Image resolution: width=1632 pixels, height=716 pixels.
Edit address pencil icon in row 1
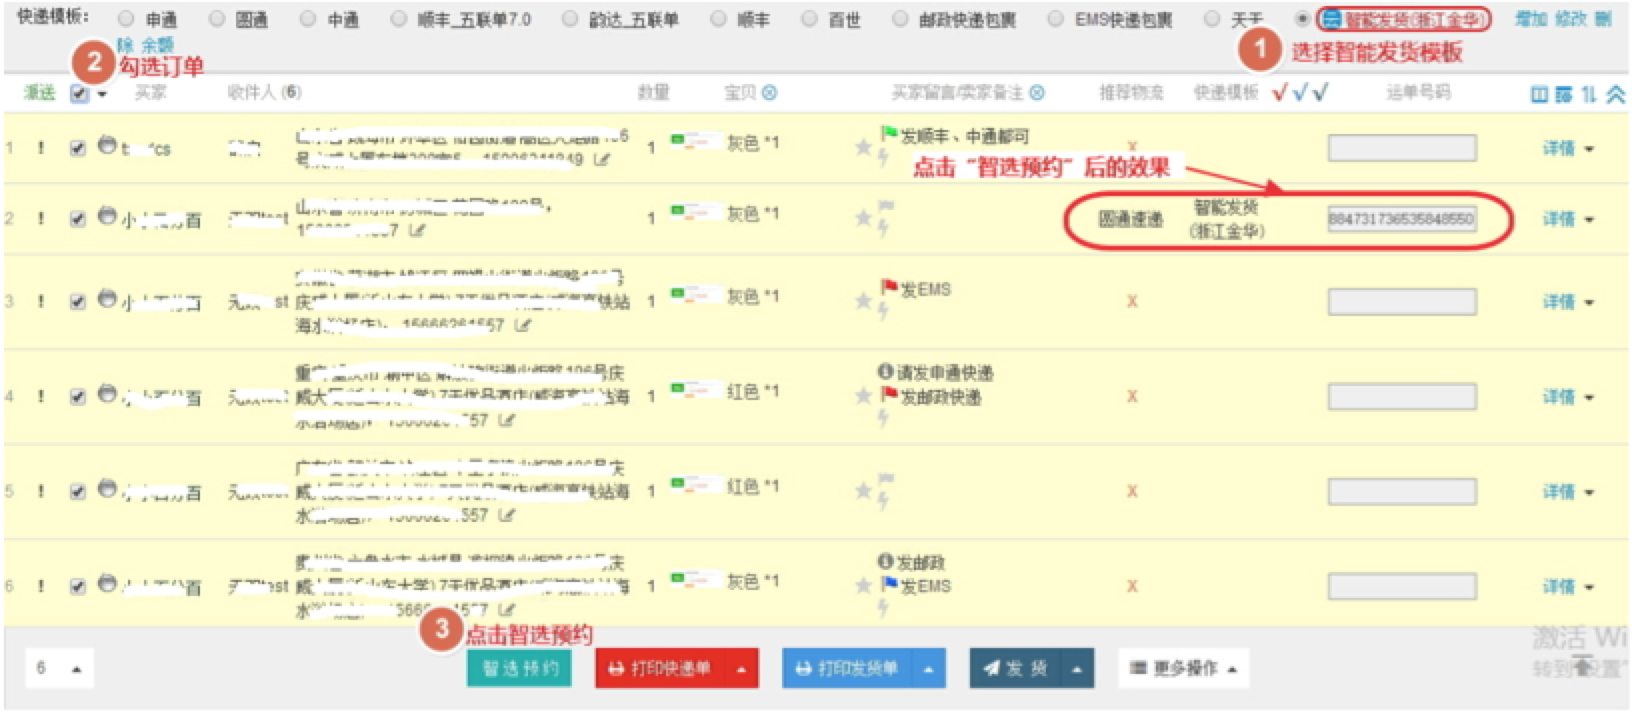[602, 159]
